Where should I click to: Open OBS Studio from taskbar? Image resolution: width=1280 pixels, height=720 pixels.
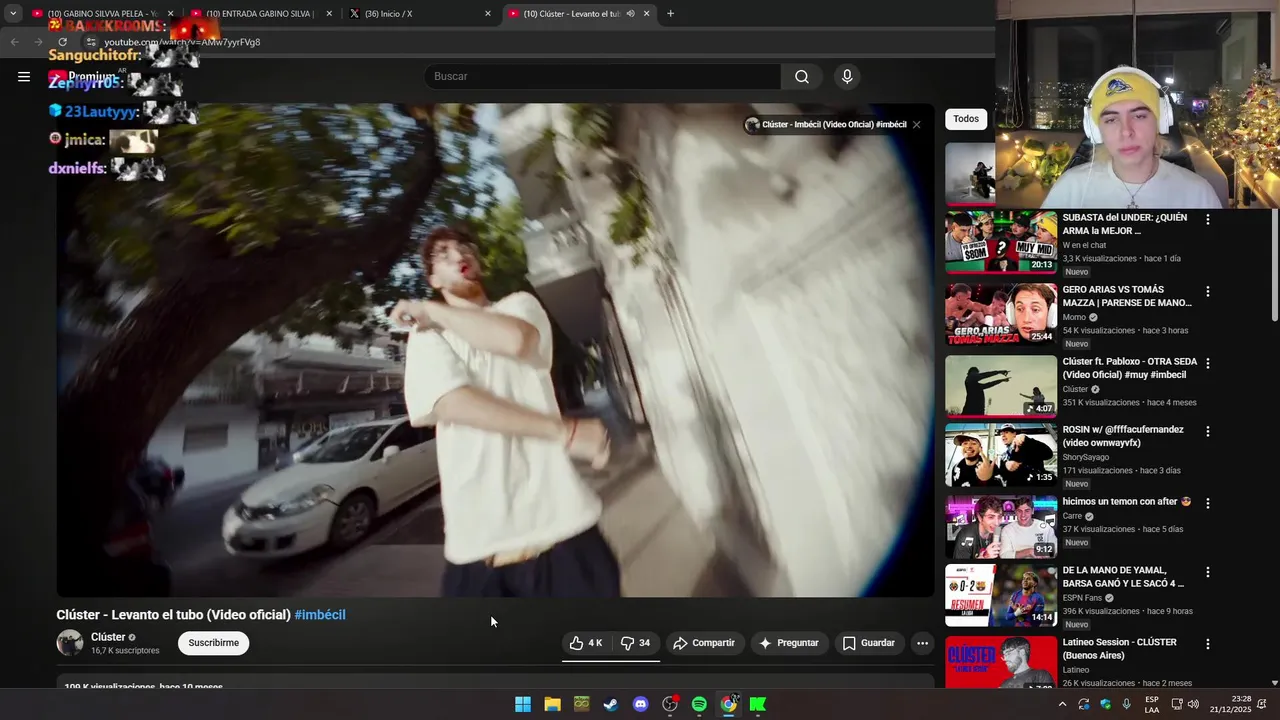(x=670, y=704)
